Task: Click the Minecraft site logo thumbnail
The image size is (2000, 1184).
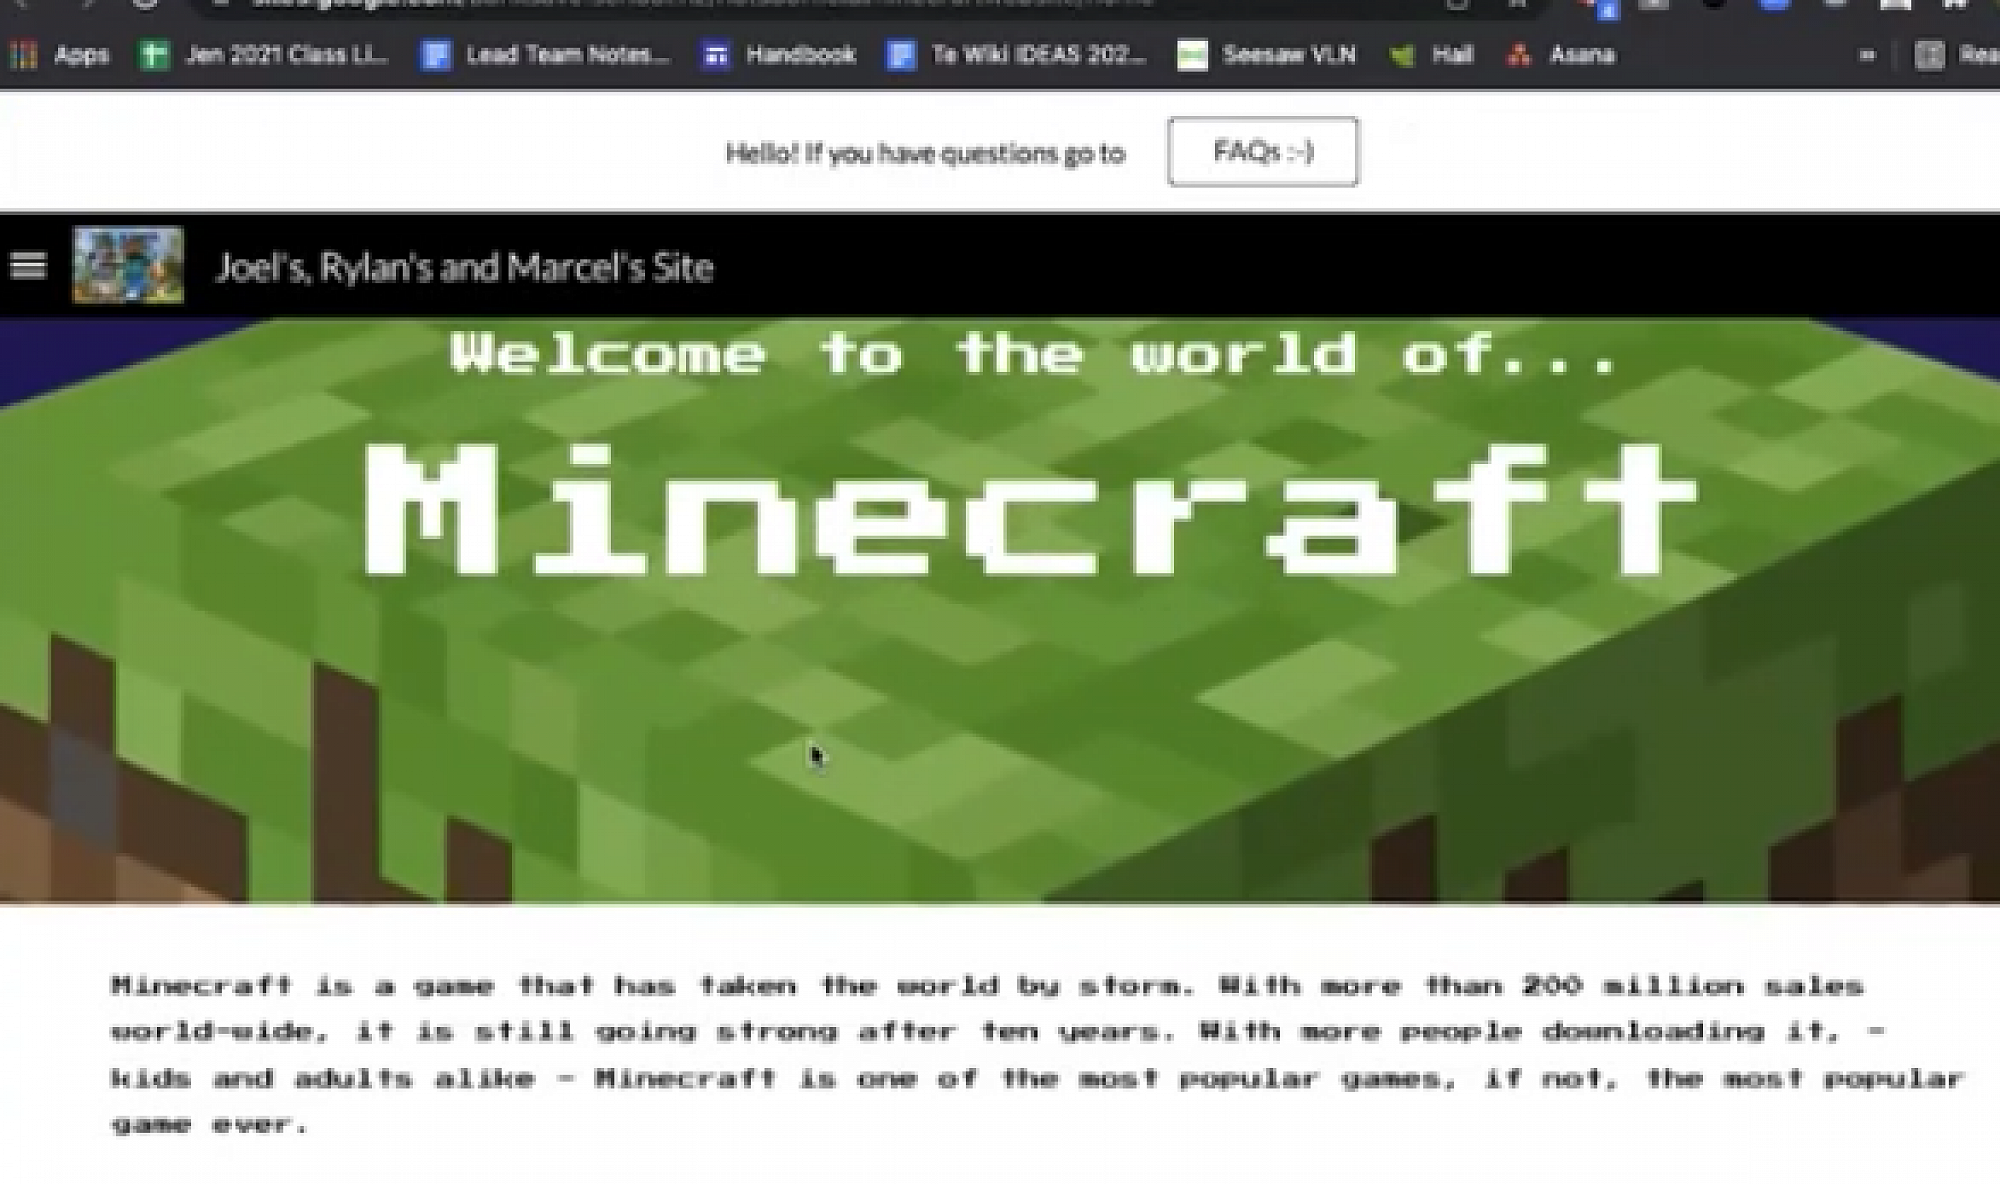Action: pyautogui.click(x=128, y=265)
